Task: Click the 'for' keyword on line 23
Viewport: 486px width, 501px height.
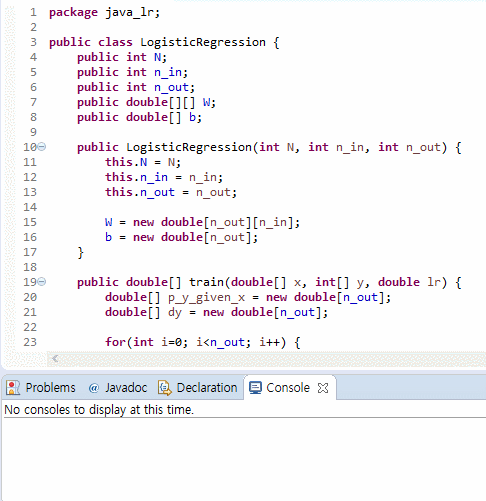Action: [115, 342]
